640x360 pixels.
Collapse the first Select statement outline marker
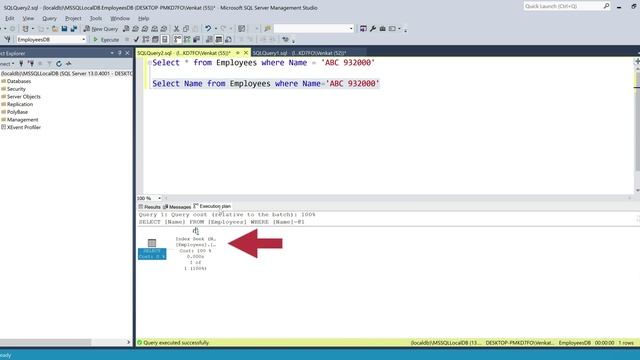click(149, 63)
